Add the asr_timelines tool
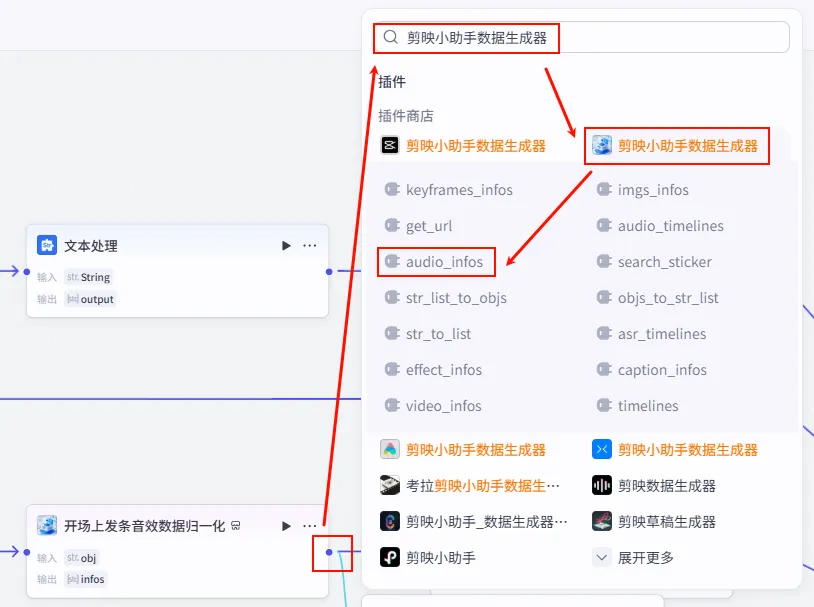814x607 pixels. pyautogui.click(x=652, y=334)
